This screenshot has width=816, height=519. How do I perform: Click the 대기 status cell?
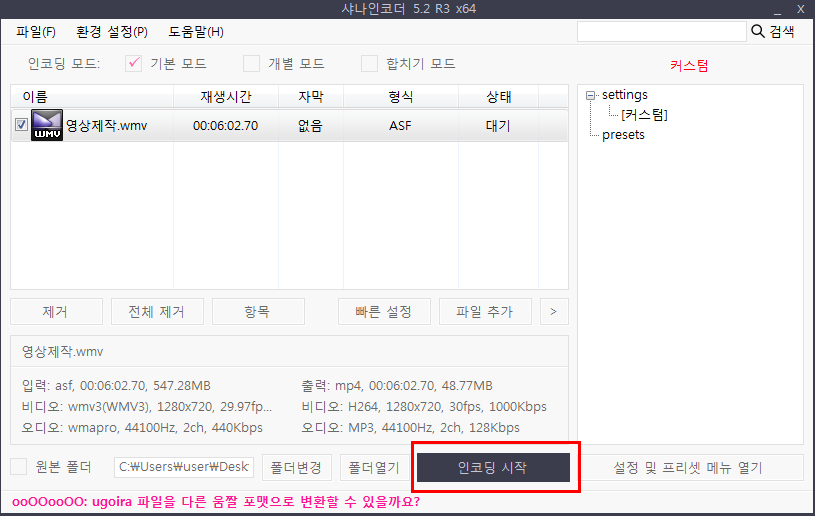click(x=498, y=125)
